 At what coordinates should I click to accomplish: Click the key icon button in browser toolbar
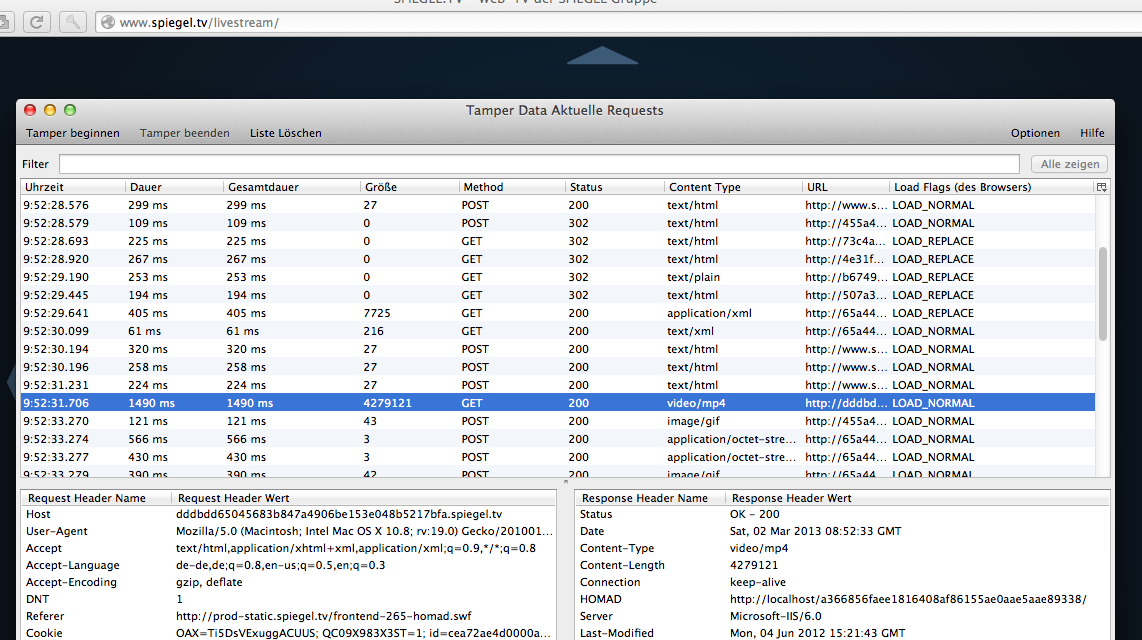74,21
